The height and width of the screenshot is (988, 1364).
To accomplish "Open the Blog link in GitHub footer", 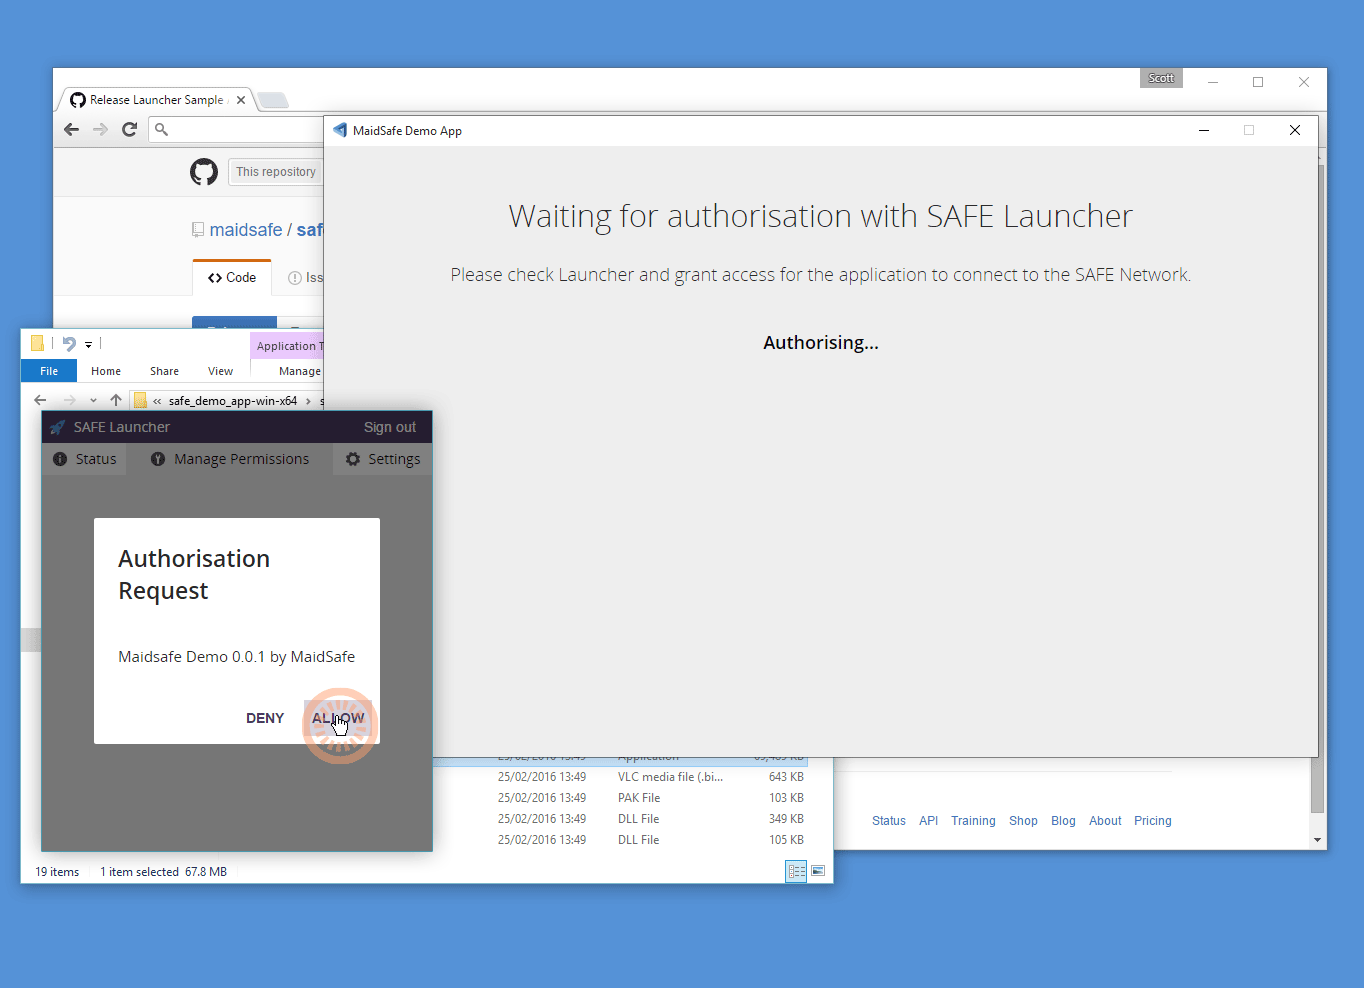I will point(1063,821).
